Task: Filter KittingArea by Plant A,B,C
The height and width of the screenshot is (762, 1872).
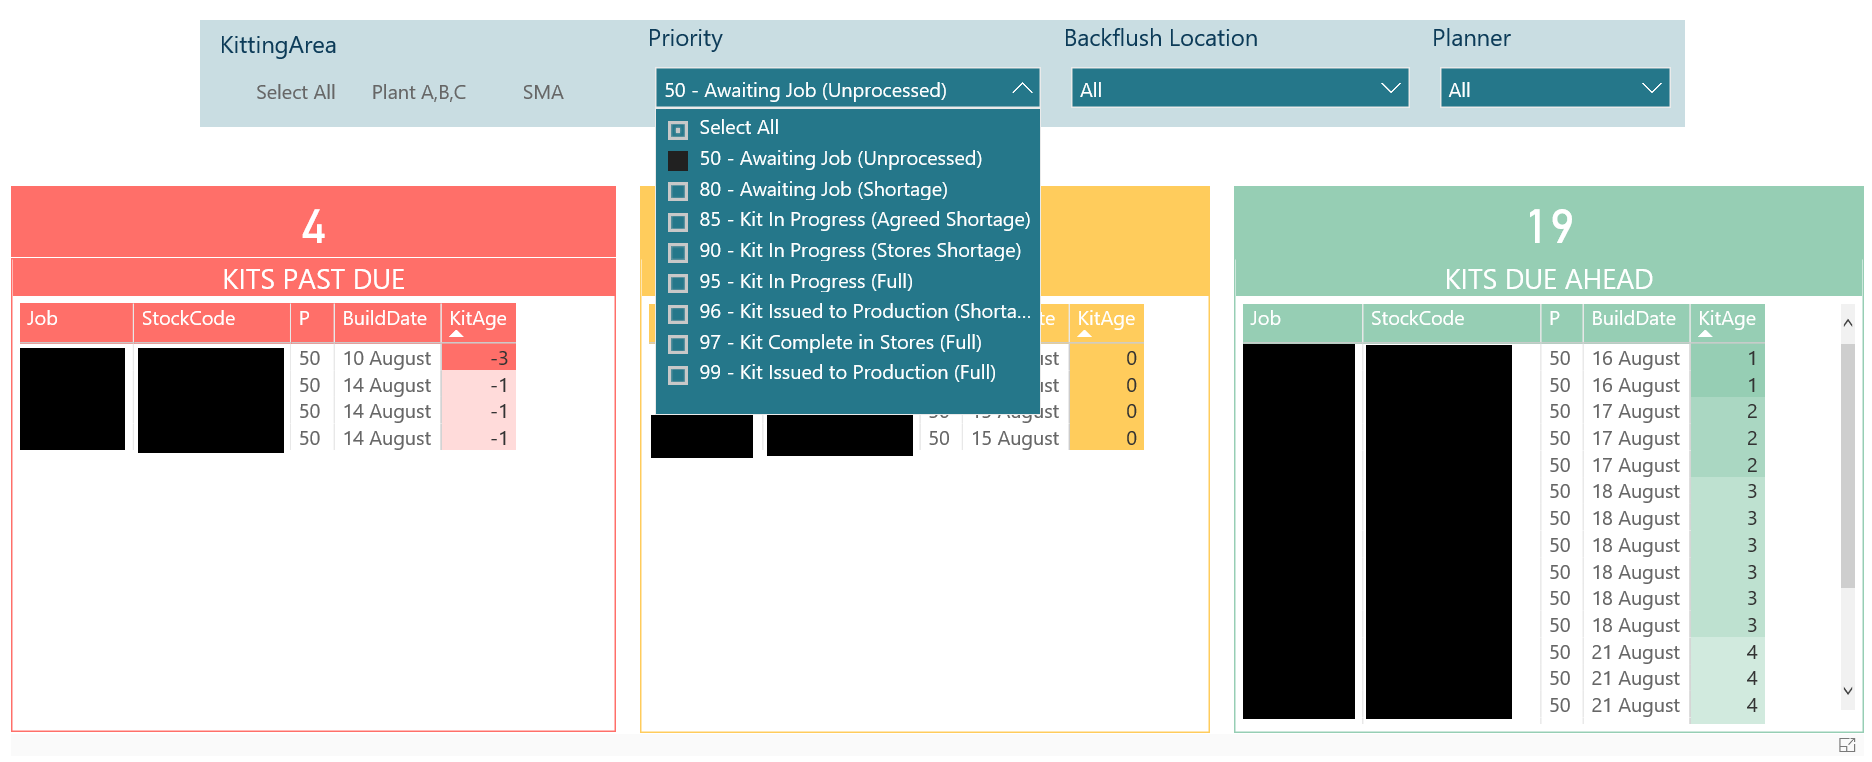Action: [419, 92]
